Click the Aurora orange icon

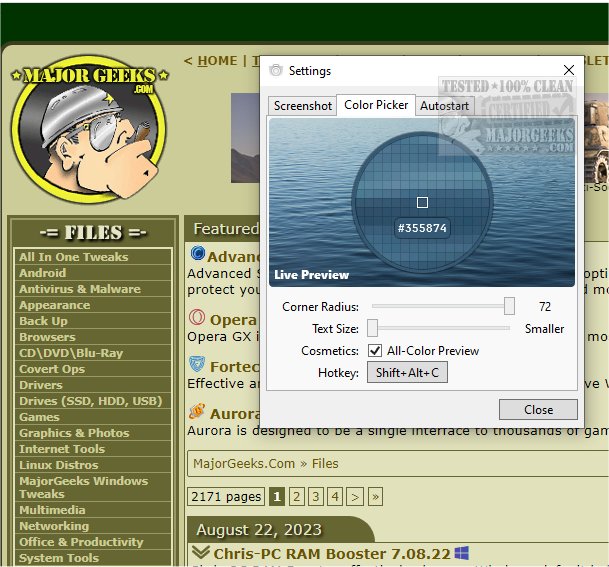pyautogui.click(x=197, y=411)
